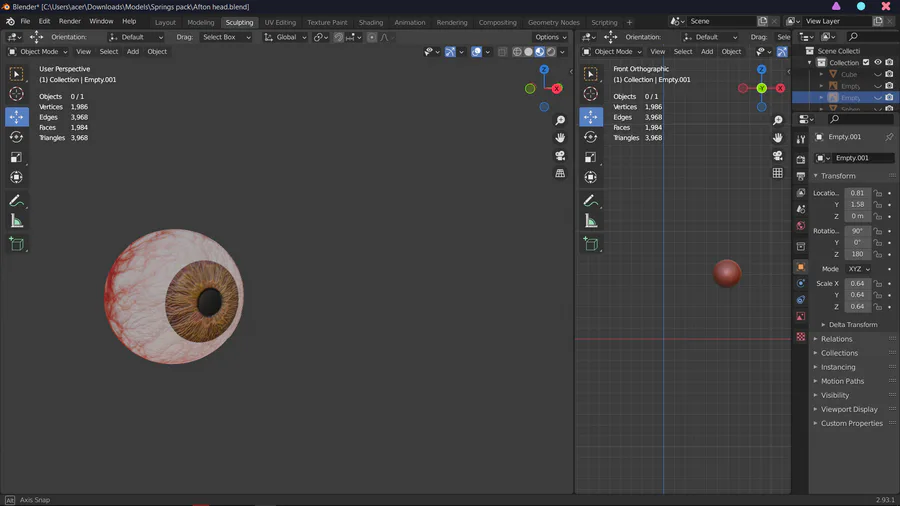Click the Empty.001 object name field

point(862,158)
